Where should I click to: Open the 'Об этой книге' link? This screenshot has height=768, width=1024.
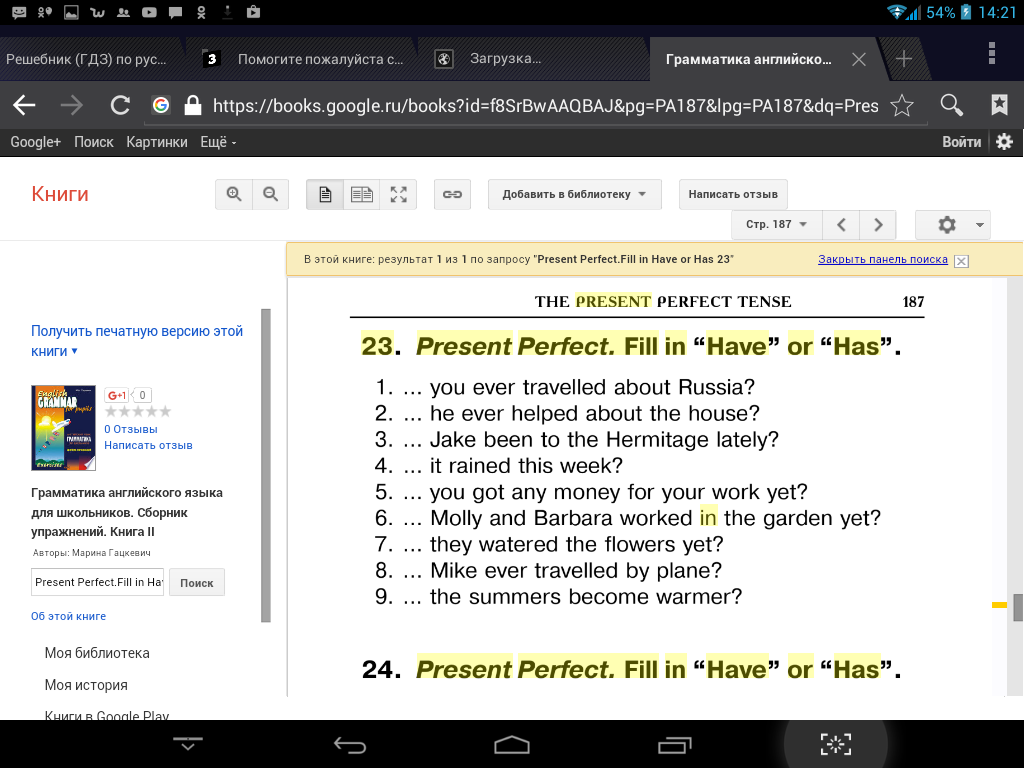[x=68, y=616]
